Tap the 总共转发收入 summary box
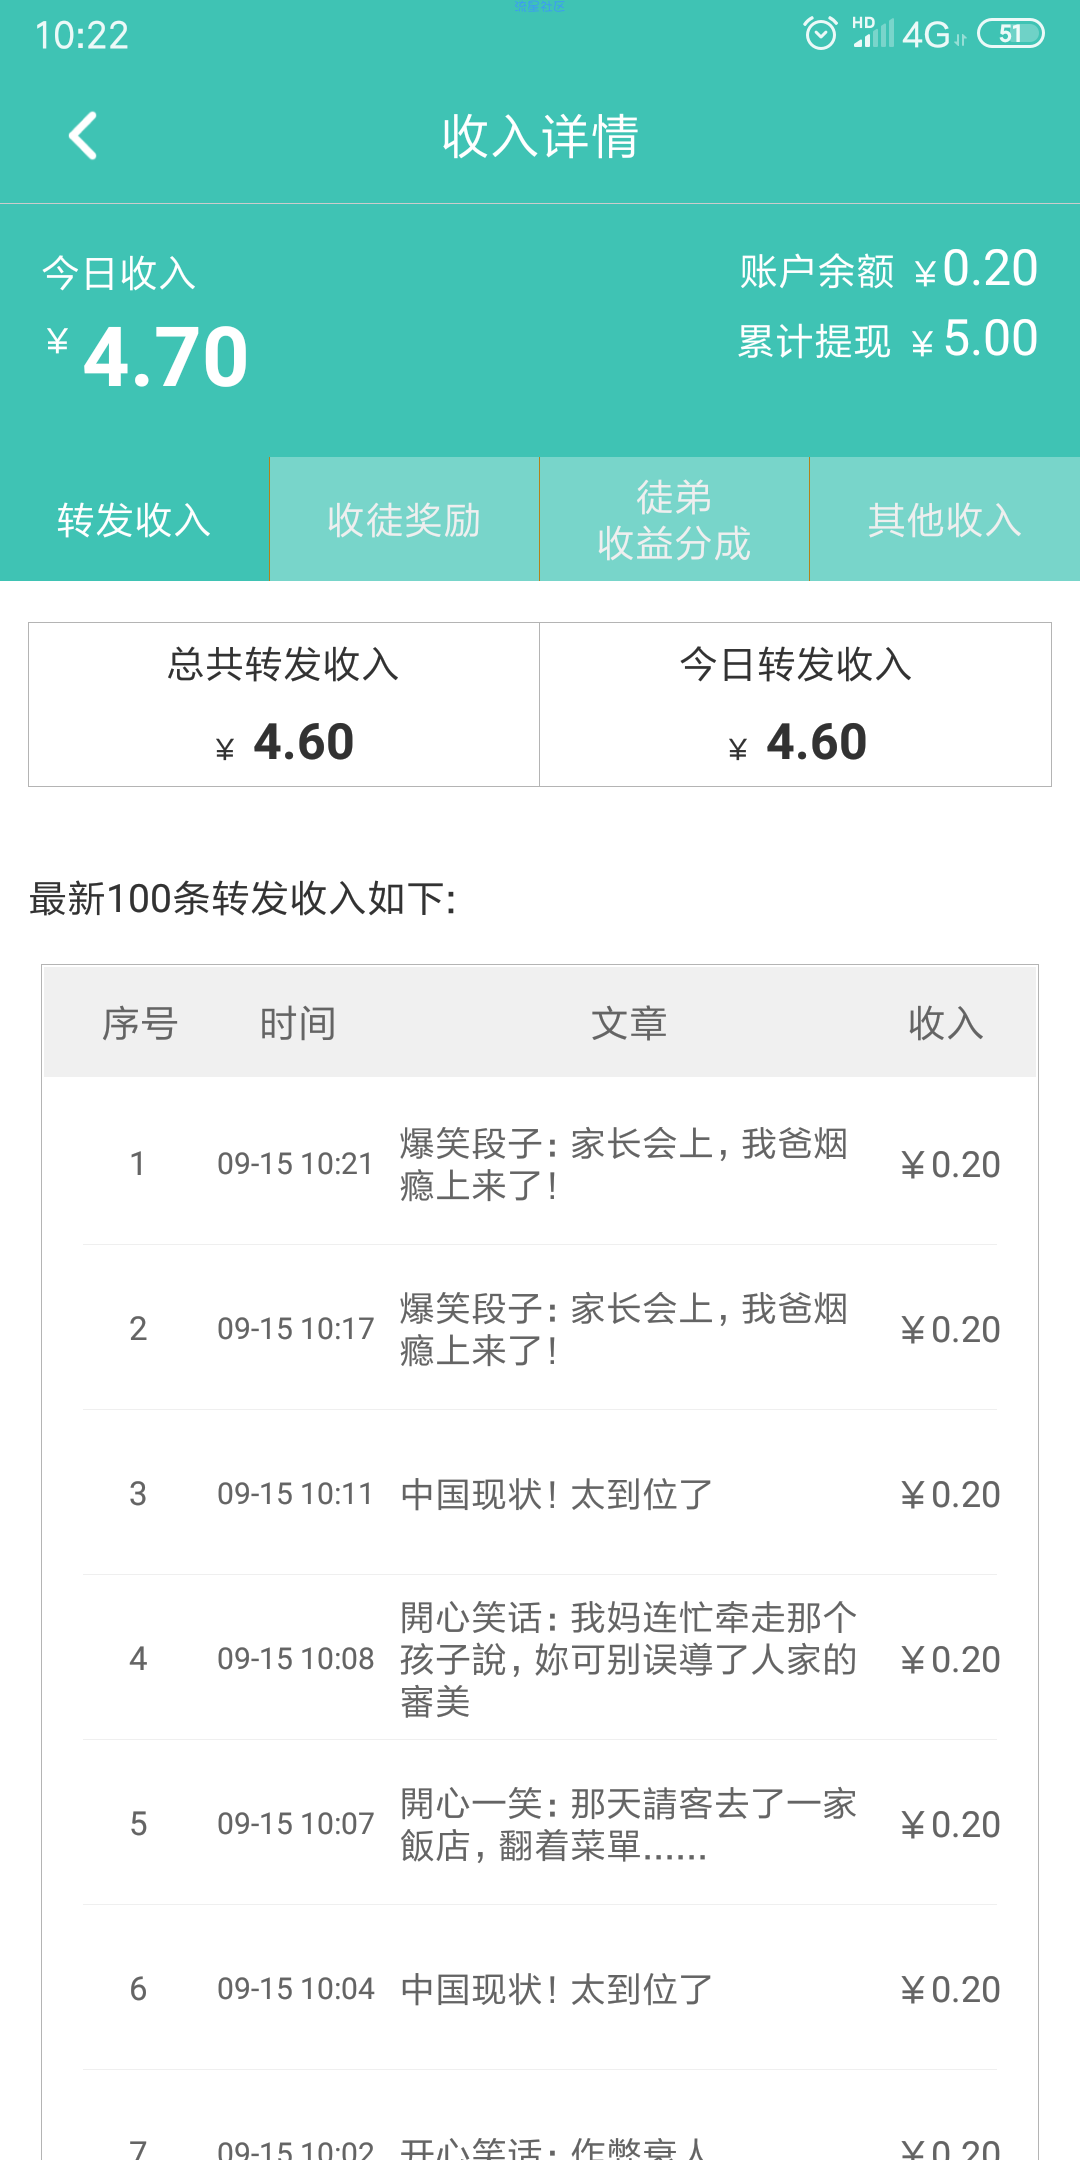This screenshot has width=1080, height=2160. [x=284, y=705]
